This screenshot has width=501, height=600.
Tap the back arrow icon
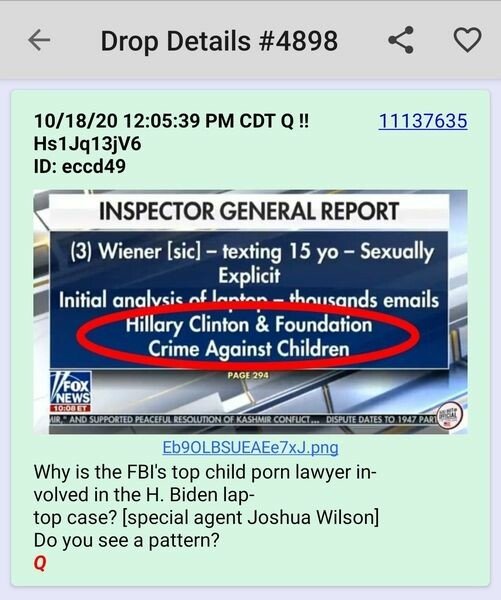(39, 39)
